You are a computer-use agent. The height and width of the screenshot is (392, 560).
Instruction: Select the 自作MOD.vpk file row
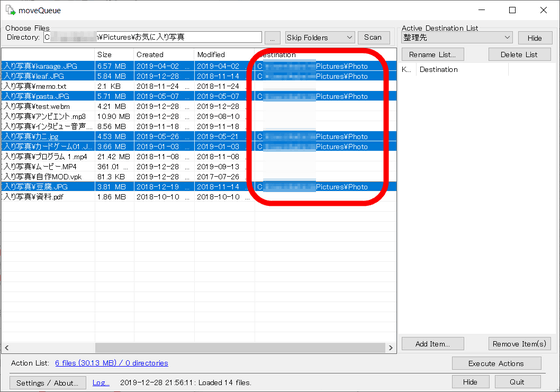pyautogui.click(x=199, y=177)
